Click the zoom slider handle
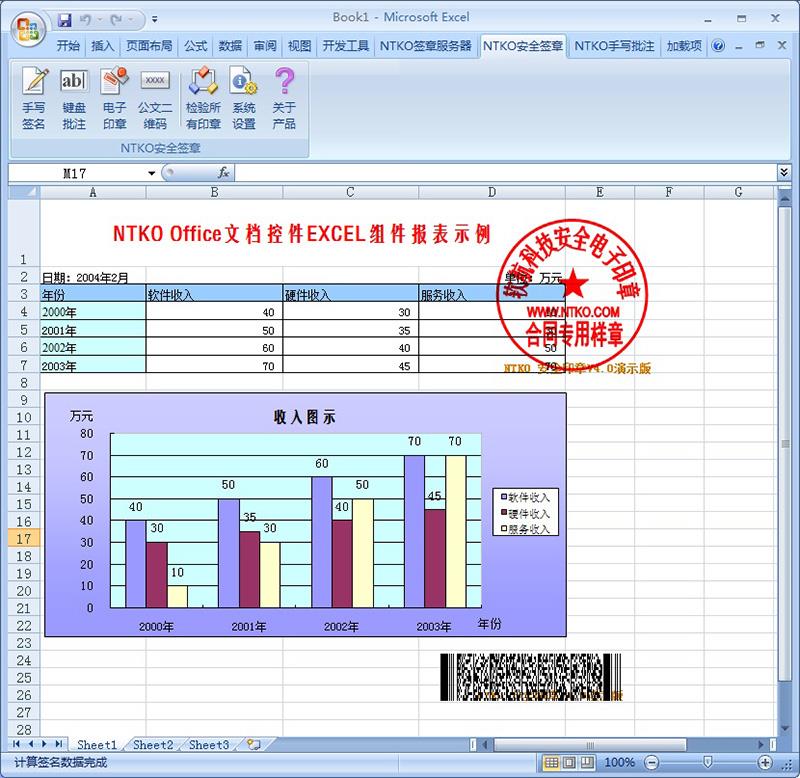800x778 pixels. pos(708,763)
